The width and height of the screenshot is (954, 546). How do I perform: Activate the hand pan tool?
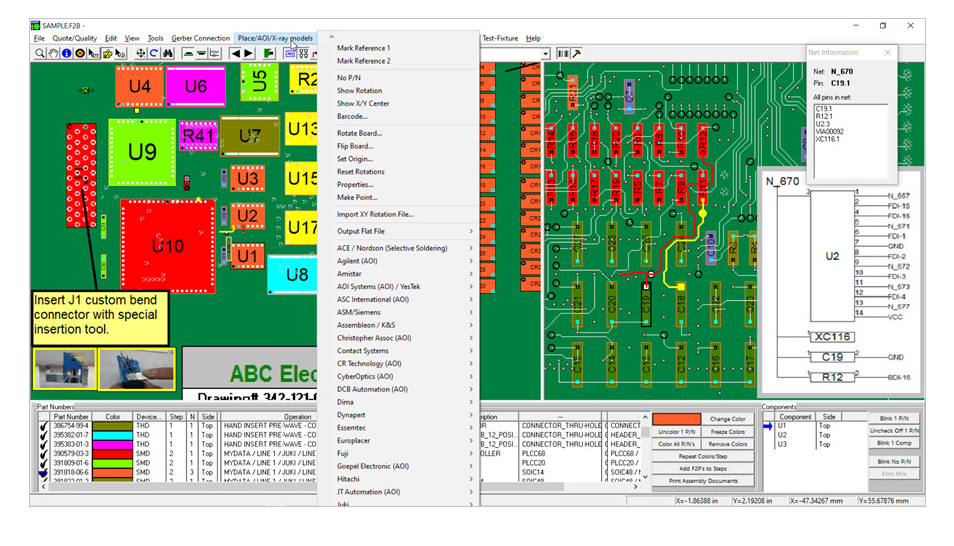53,53
